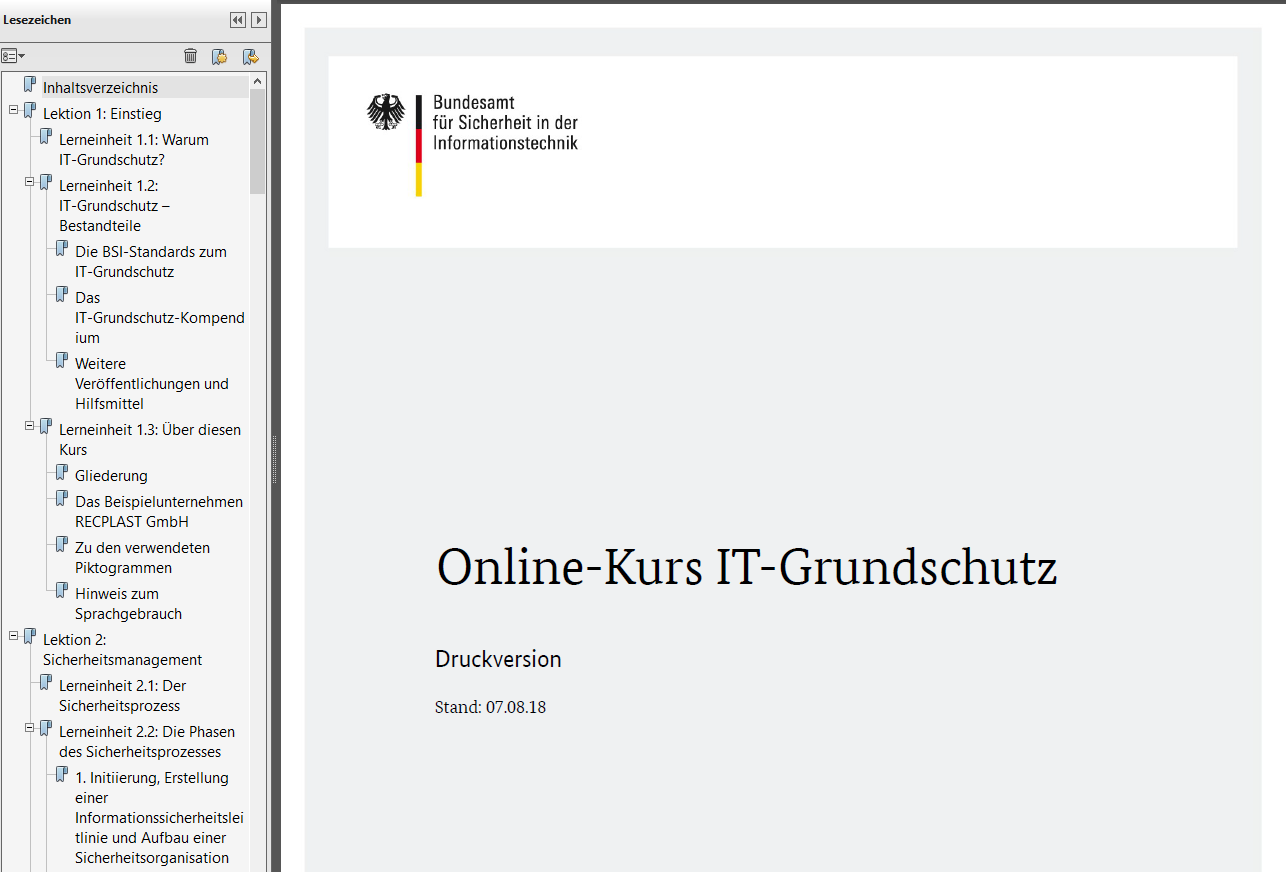The height and width of the screenshot is (872, 1286).
Task: Collapse Lerneinheit 2.2 Phasen des Sicherheitsprozesses node
Action: (x=30, y=728)
